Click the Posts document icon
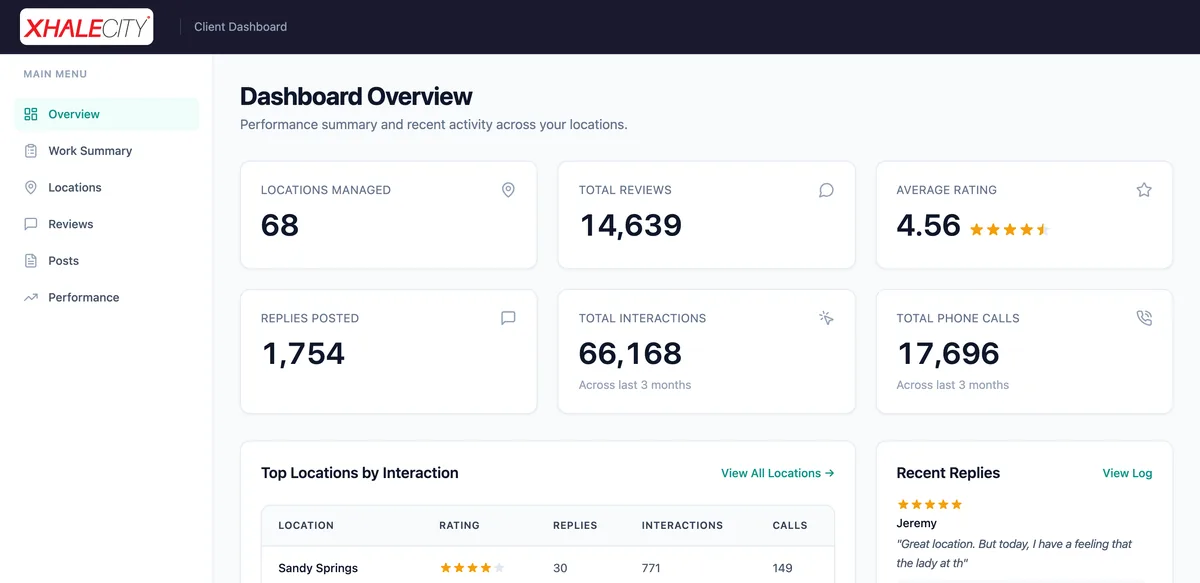Screen dimensions: 1200x583 [31, 261]
